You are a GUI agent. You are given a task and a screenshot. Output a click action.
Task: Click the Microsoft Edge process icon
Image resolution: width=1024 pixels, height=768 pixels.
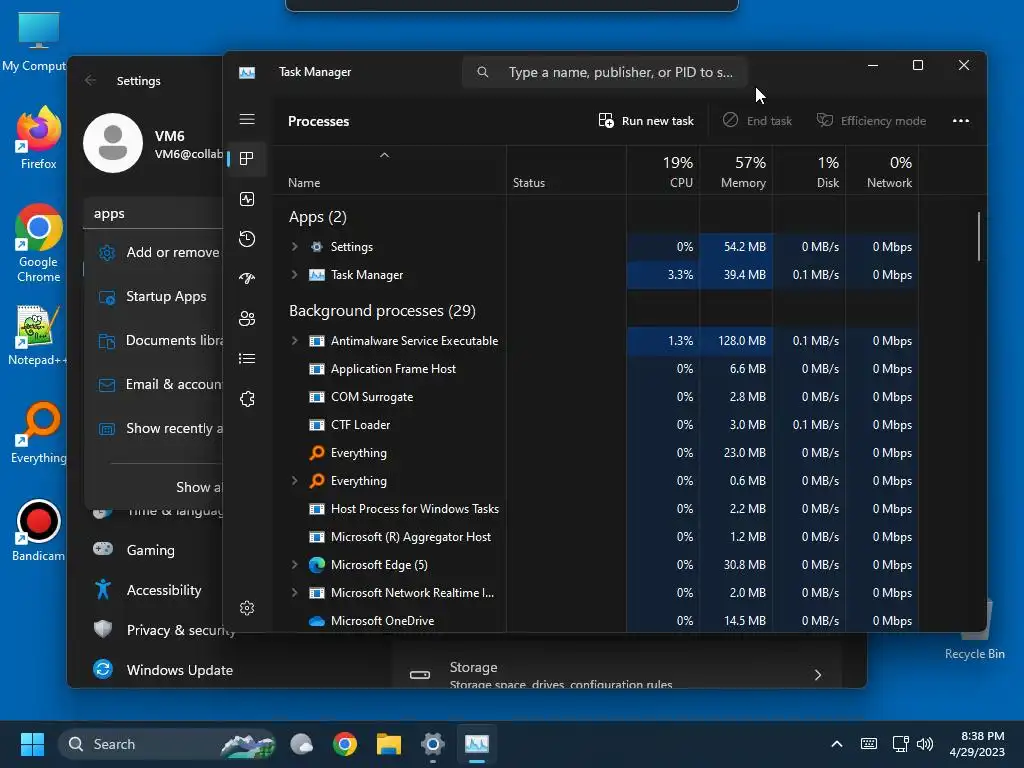click(317, 564)
